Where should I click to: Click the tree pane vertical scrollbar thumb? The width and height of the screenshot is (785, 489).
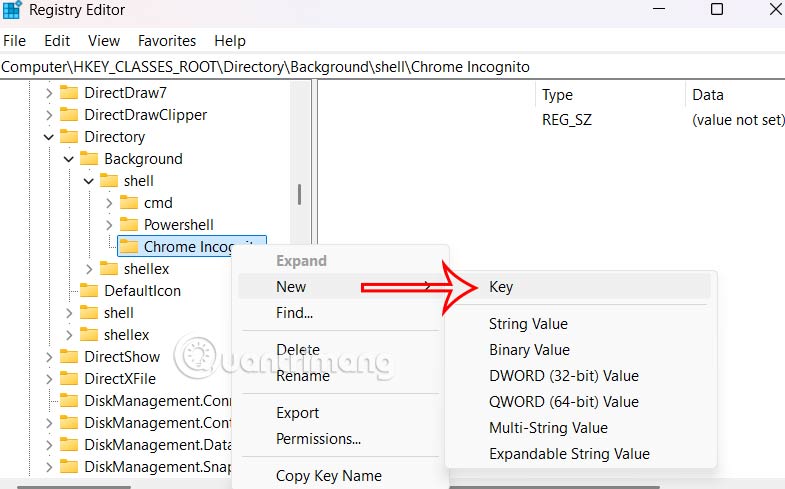[x=299, y=194]
